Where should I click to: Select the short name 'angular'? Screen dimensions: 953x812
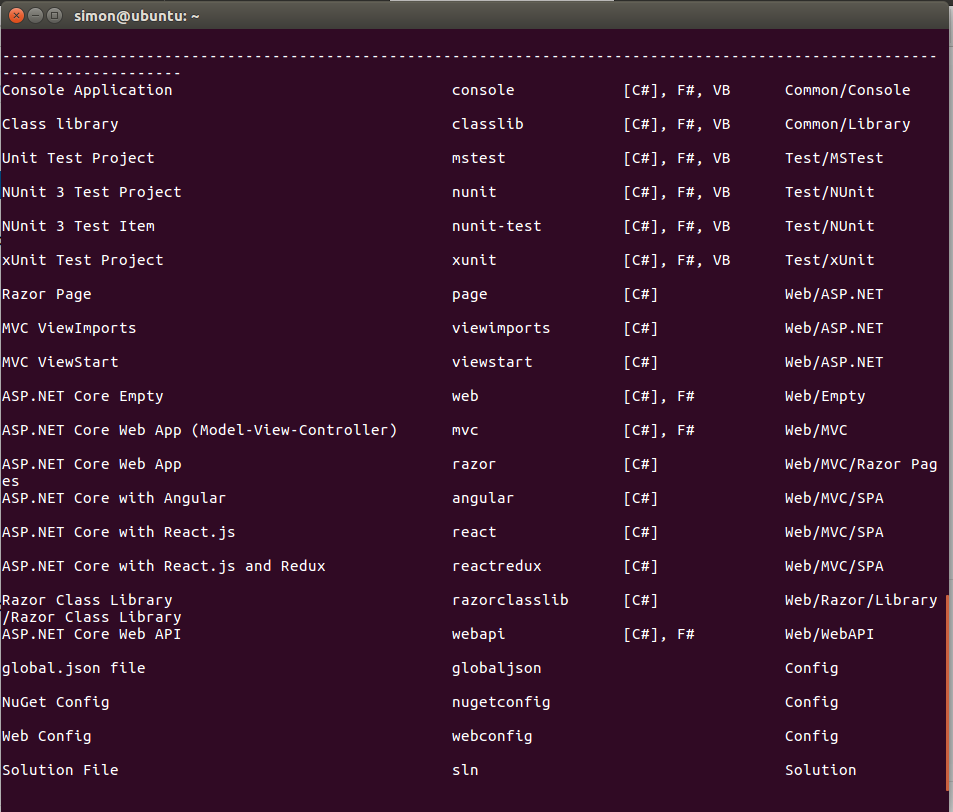pos(483,499)
